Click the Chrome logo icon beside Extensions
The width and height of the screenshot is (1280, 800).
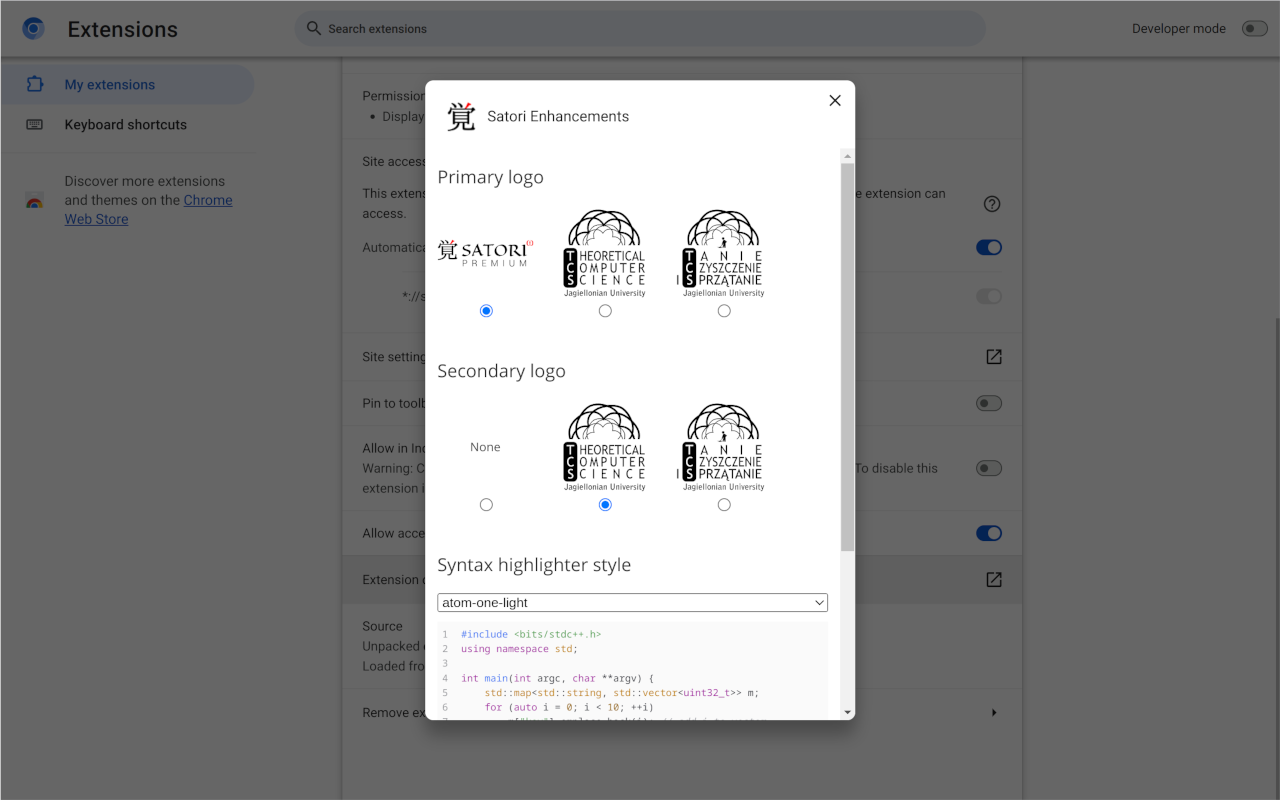[33, 29]
